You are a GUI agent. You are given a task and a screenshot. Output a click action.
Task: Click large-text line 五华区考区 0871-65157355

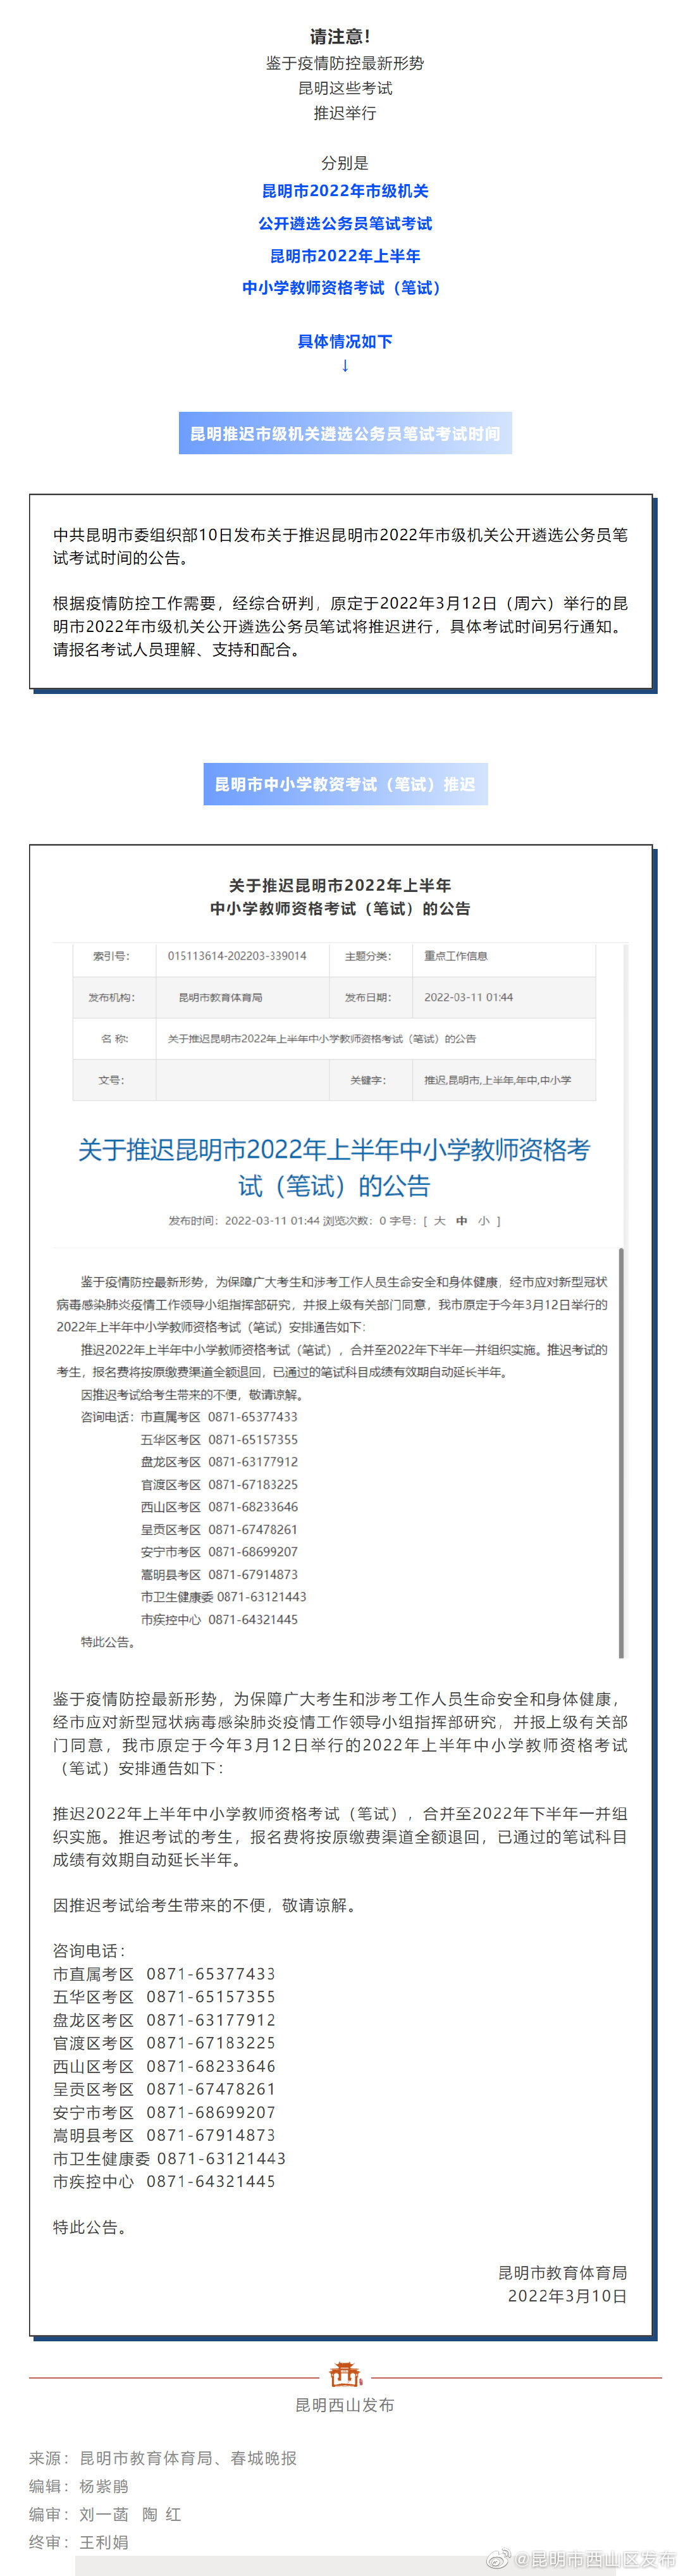tap(164, 1997)
